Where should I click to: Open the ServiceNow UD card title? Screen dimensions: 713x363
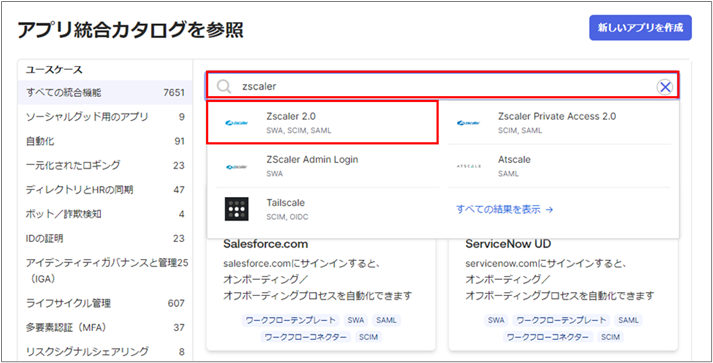point(508,244)
